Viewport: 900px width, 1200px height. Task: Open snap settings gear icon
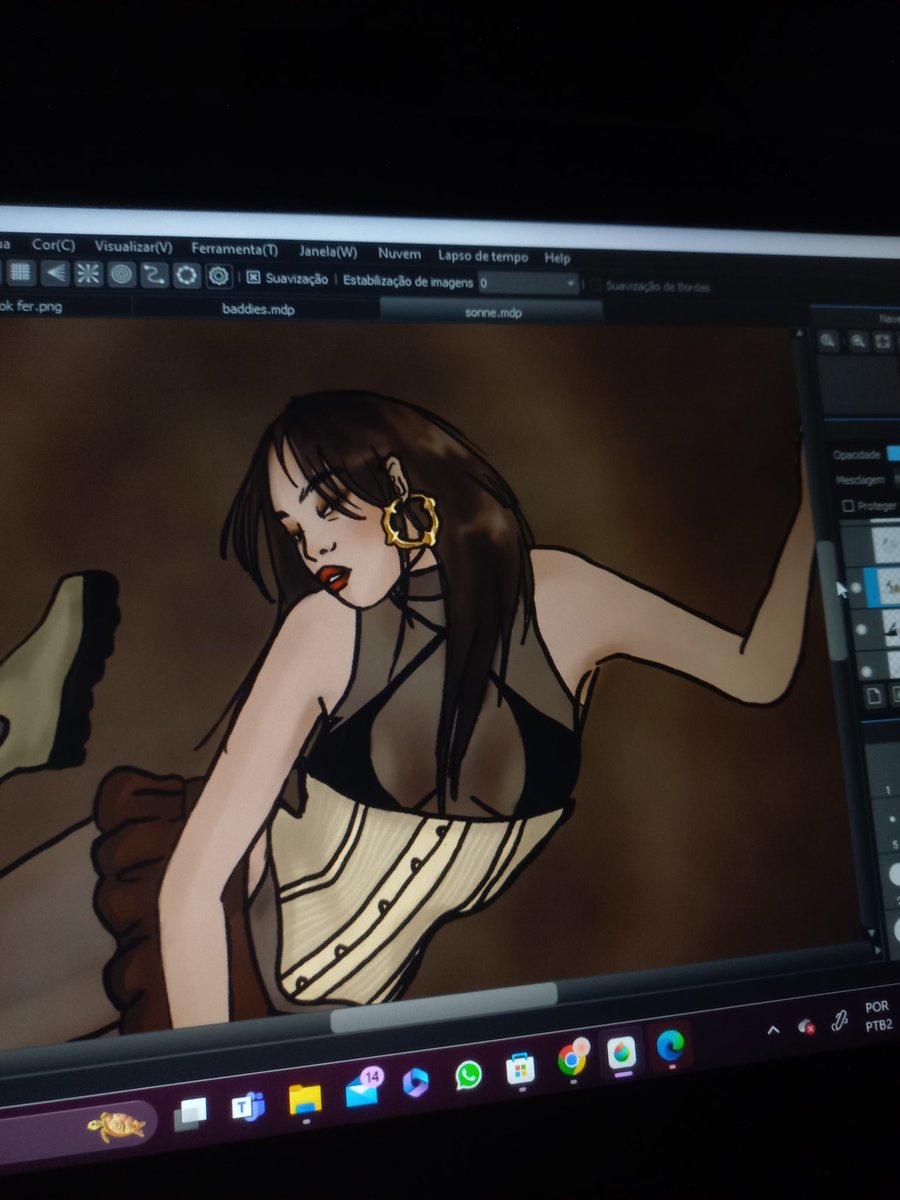219,276
